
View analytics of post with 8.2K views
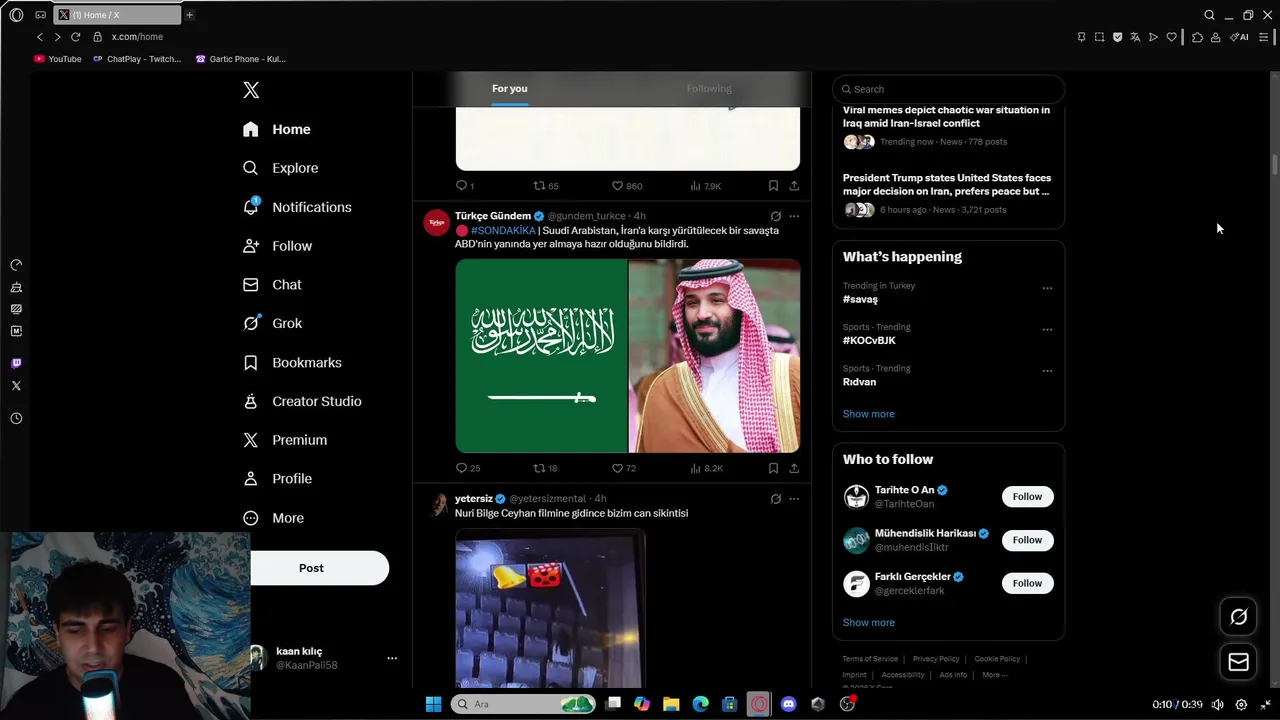coord(706,468)
